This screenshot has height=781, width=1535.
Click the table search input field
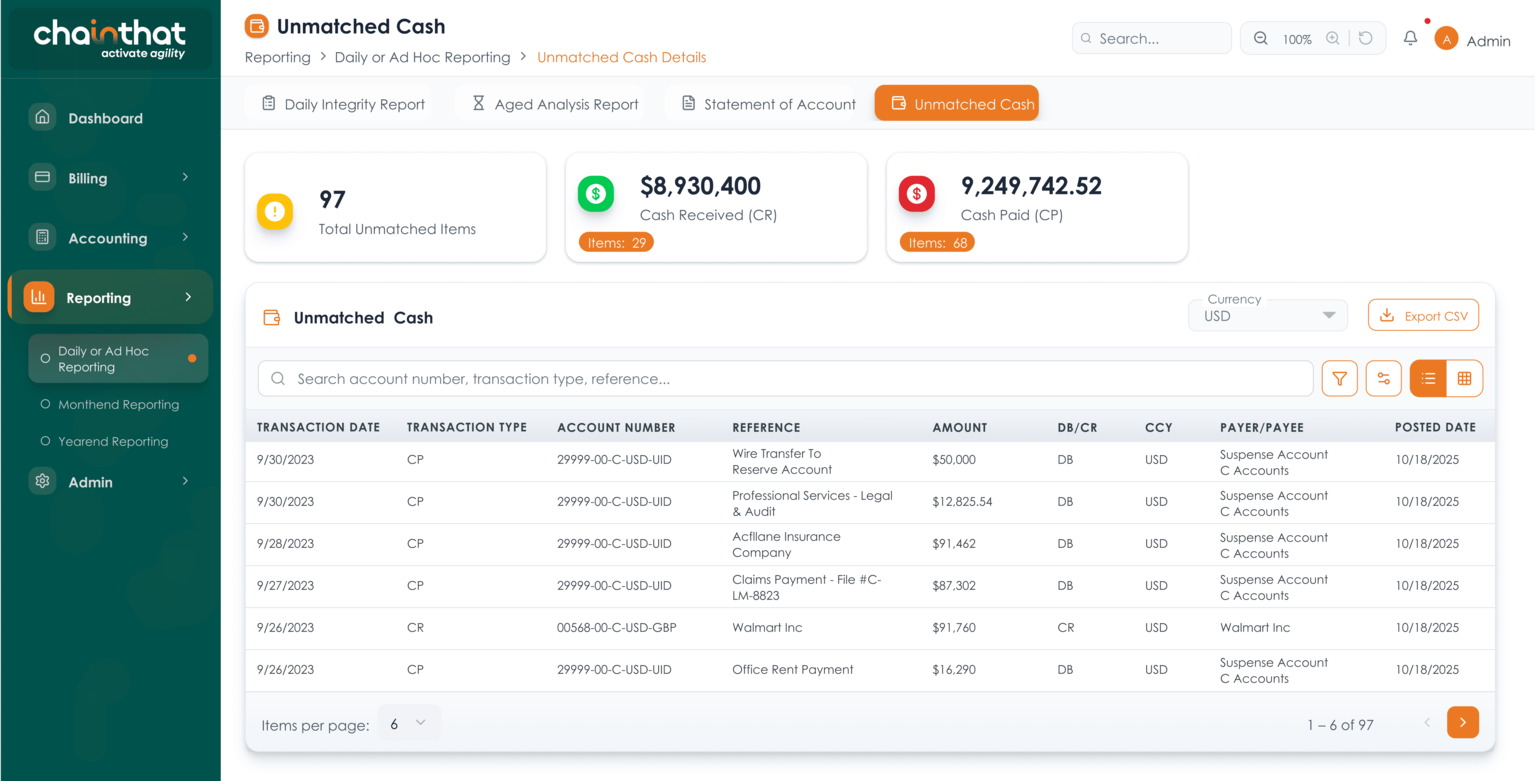[785, 379]
